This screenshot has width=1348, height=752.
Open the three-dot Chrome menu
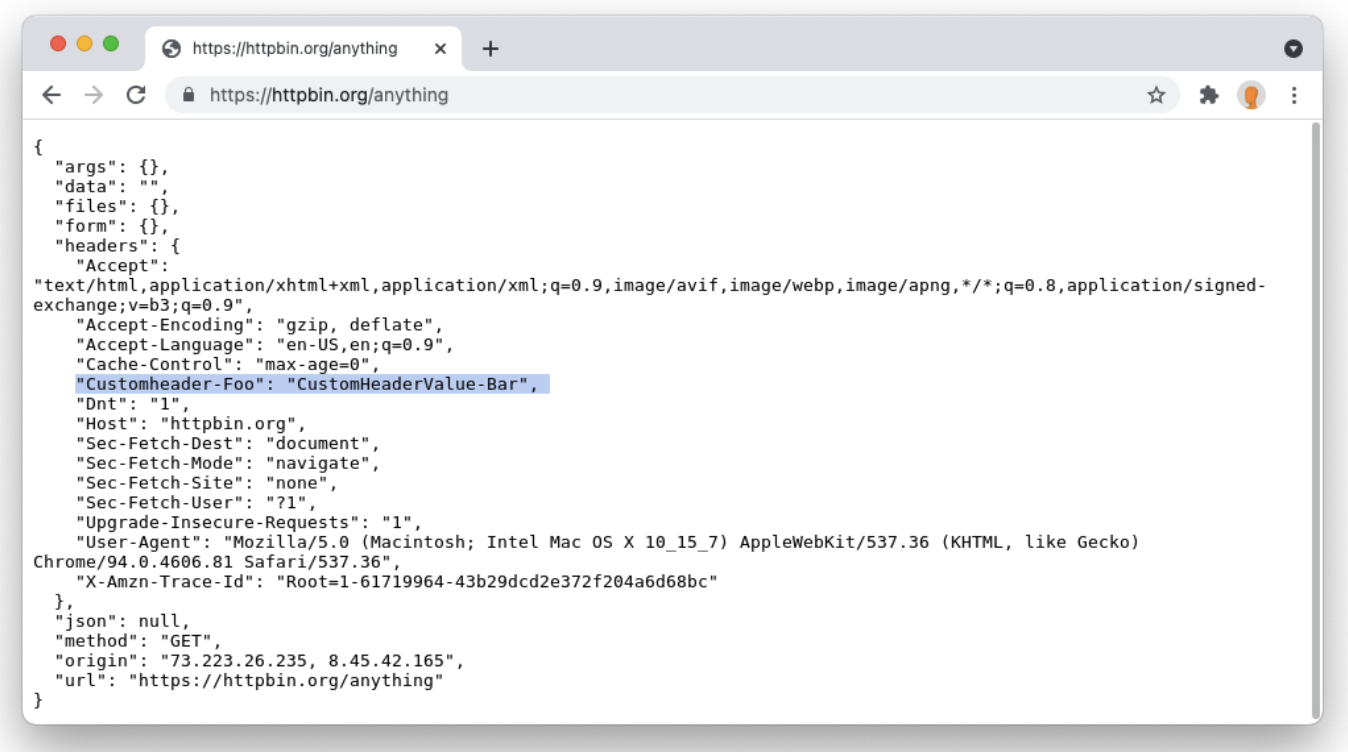pyautogui.click(x=1294, y=95)
